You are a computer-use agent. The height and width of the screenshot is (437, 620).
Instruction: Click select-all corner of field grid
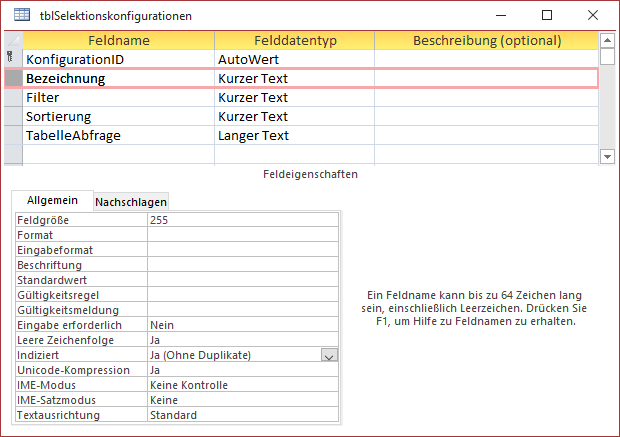(13, 40)
